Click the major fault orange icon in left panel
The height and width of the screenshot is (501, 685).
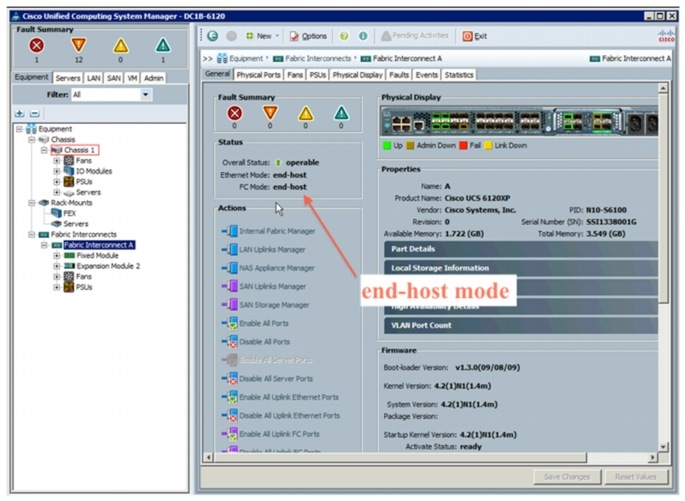79,45
